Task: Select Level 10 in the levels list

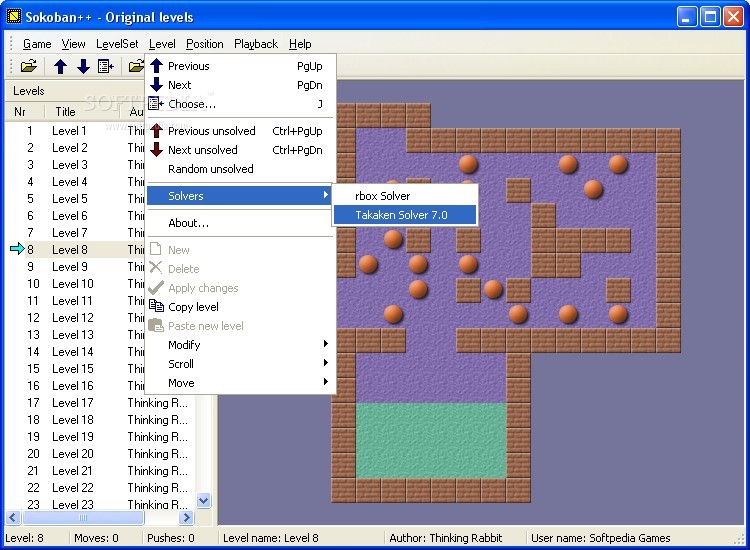Action: coord(74,284)
